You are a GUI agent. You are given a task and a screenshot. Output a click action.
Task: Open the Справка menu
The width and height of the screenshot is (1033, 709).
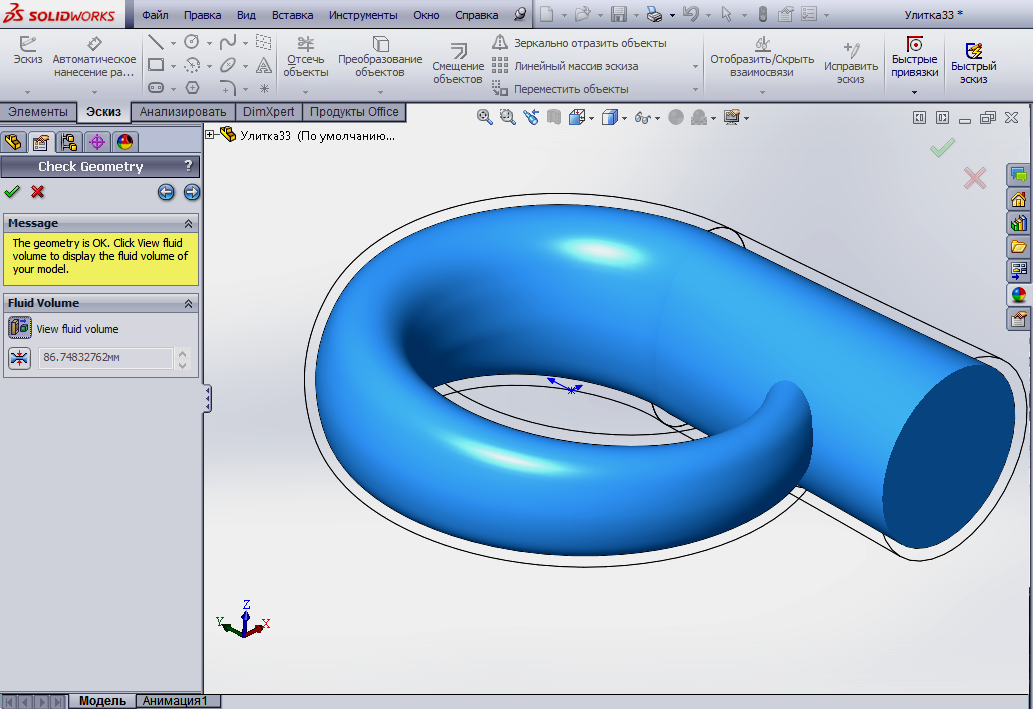pyautogui.click(x=476, y=14)
